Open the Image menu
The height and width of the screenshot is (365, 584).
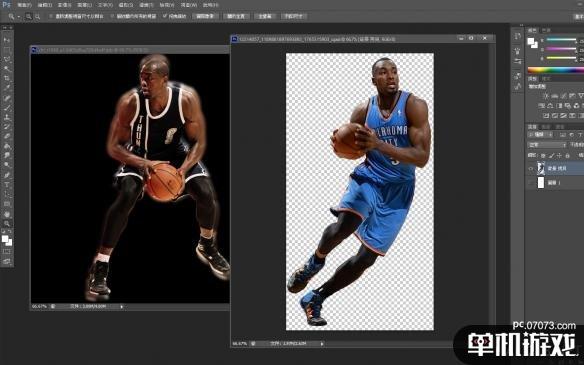[65, 5]
